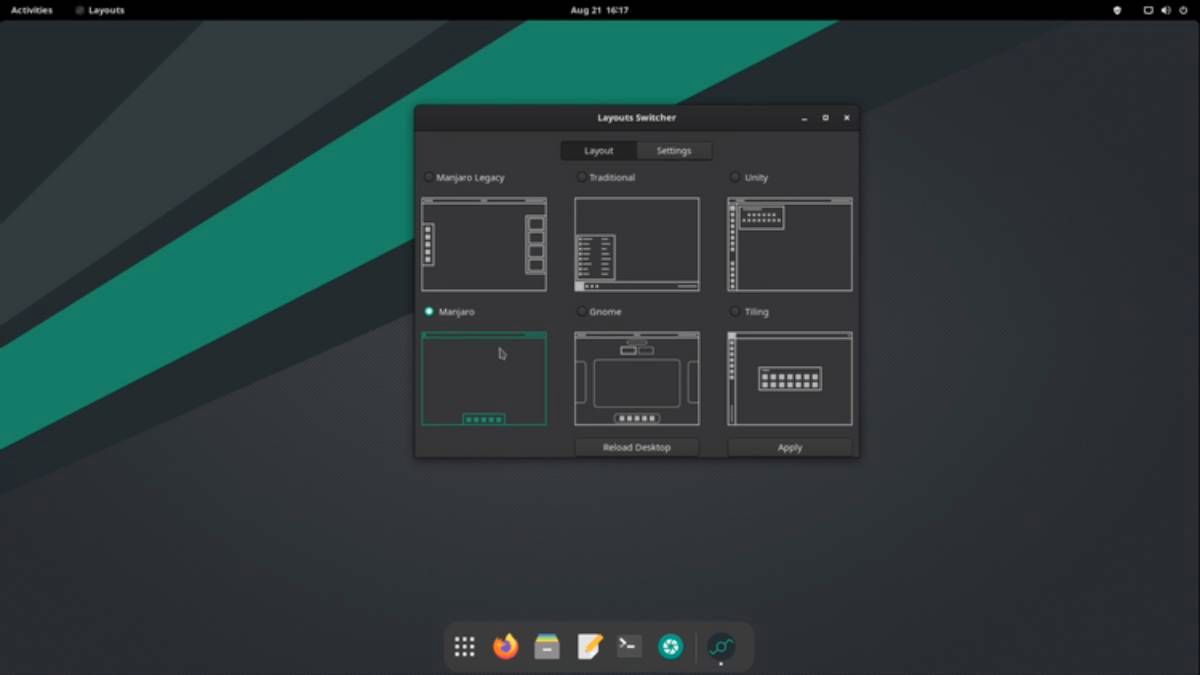The image size is (1200, 675).
Task: Open the clock and calendar dropdown
Action: pos(599,10)
